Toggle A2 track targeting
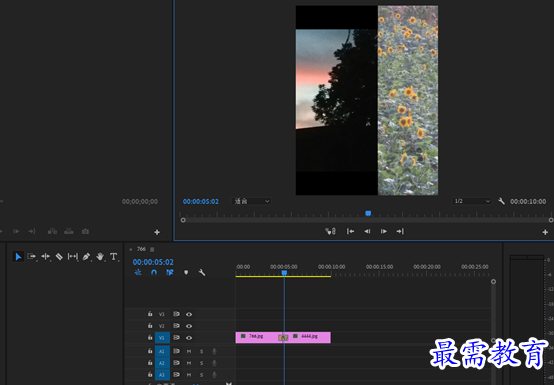 pos(162,363)
